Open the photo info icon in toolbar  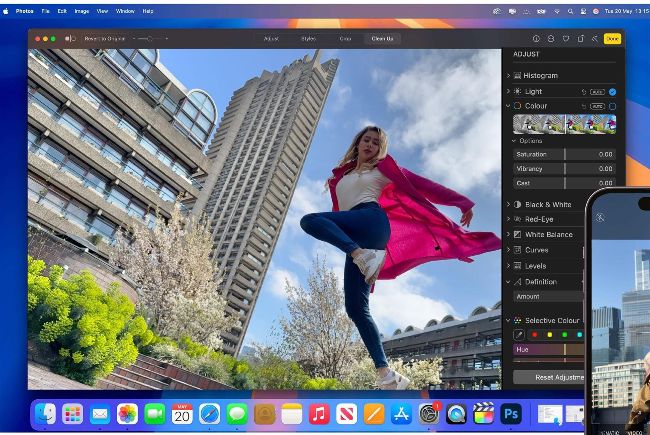pos(536,39)
